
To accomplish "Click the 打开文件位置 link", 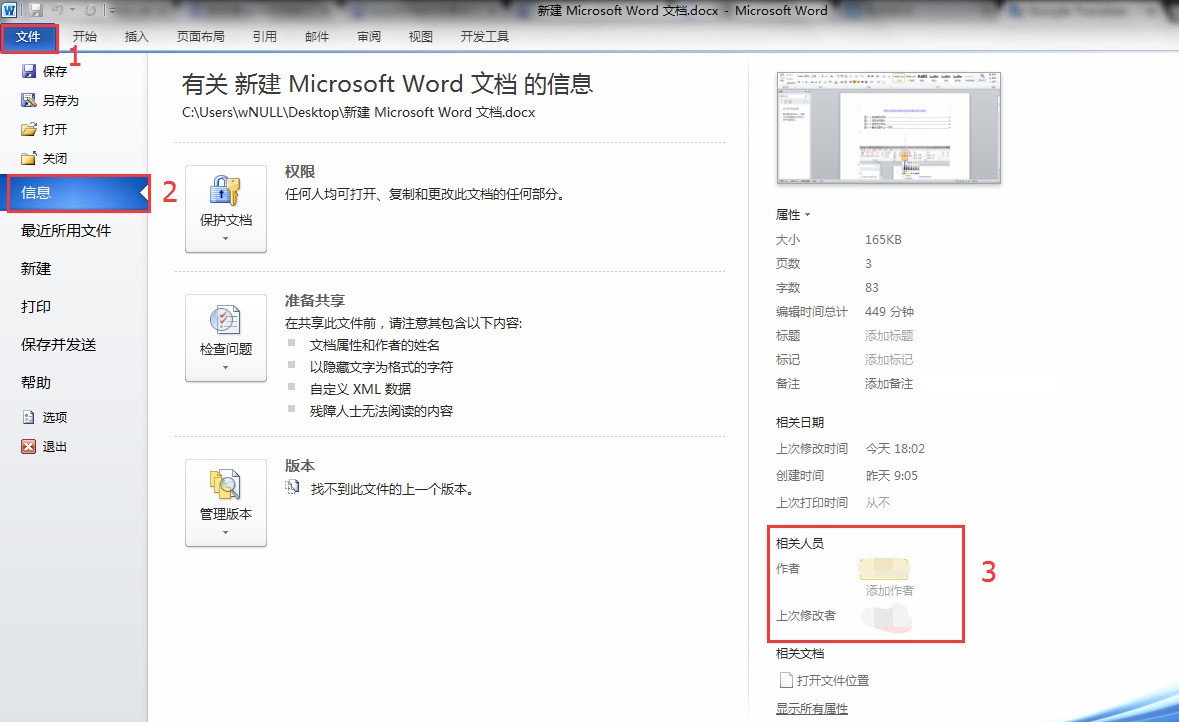I will (x=832, y=681).
